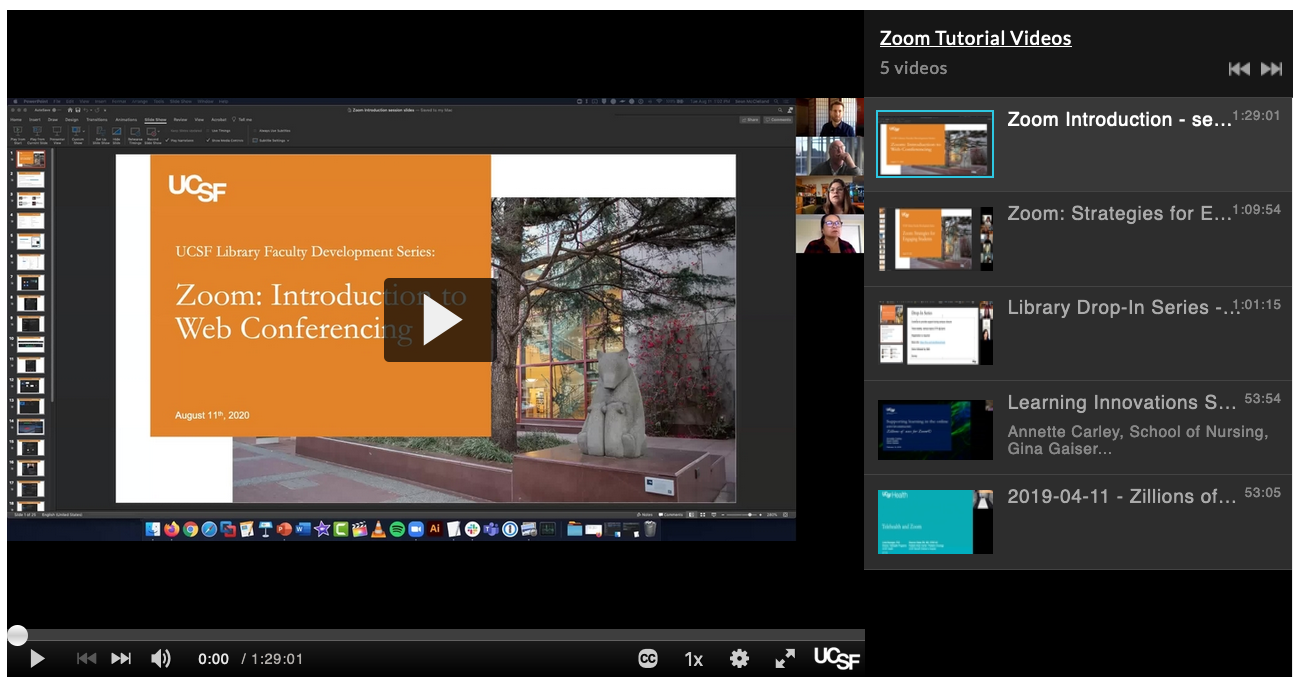Open the player settings gear menu

click(x=739, y=658)
